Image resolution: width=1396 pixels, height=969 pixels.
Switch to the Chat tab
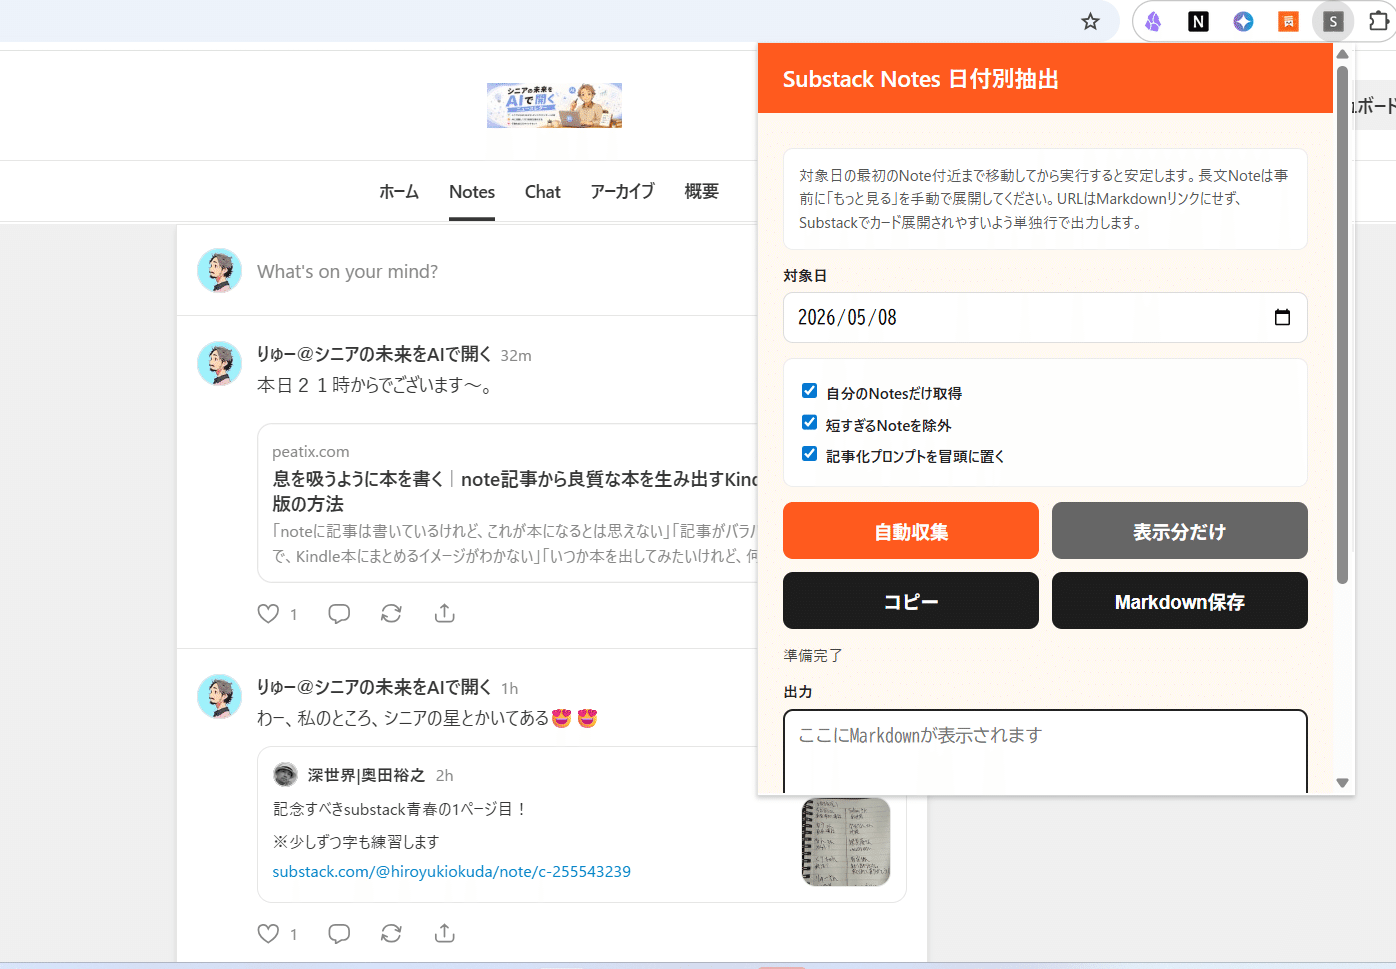coord(543,191)
